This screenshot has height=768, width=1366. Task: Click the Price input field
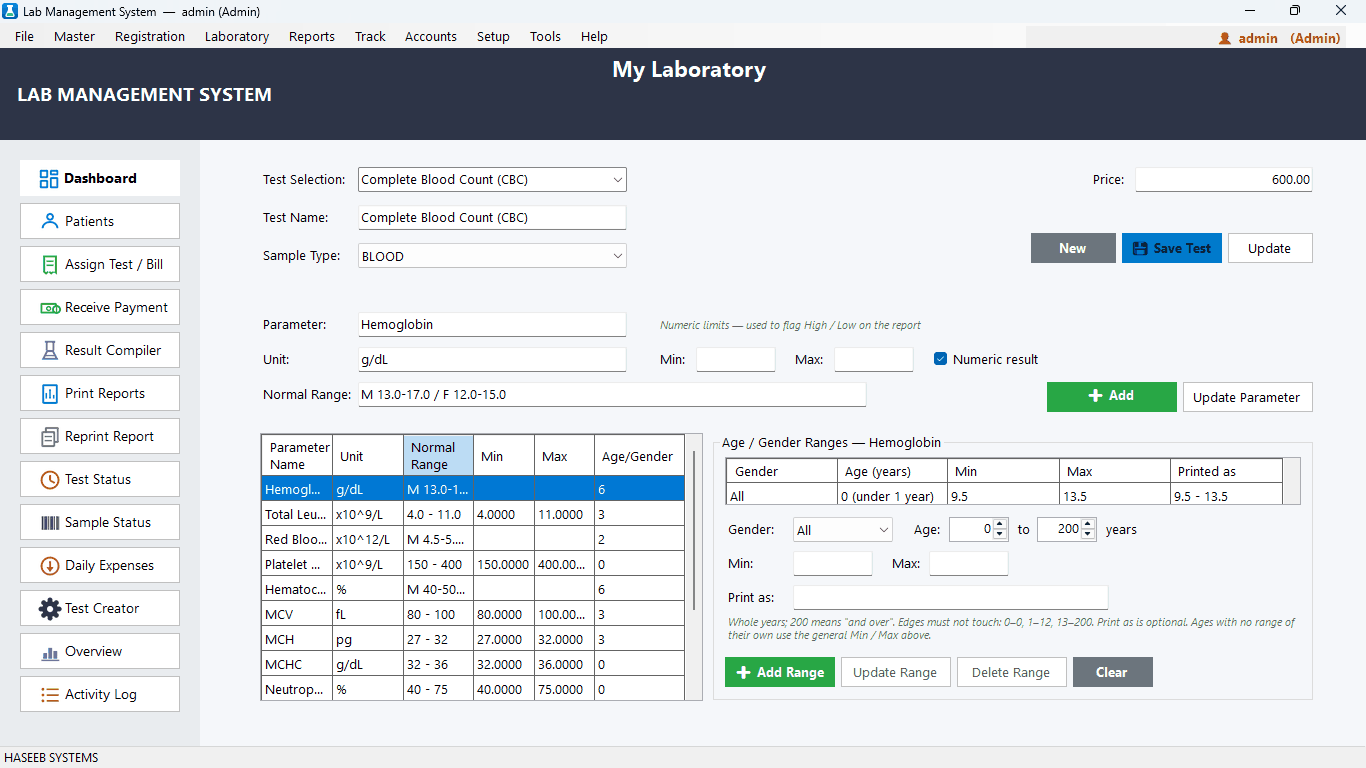coord(1223,180)
